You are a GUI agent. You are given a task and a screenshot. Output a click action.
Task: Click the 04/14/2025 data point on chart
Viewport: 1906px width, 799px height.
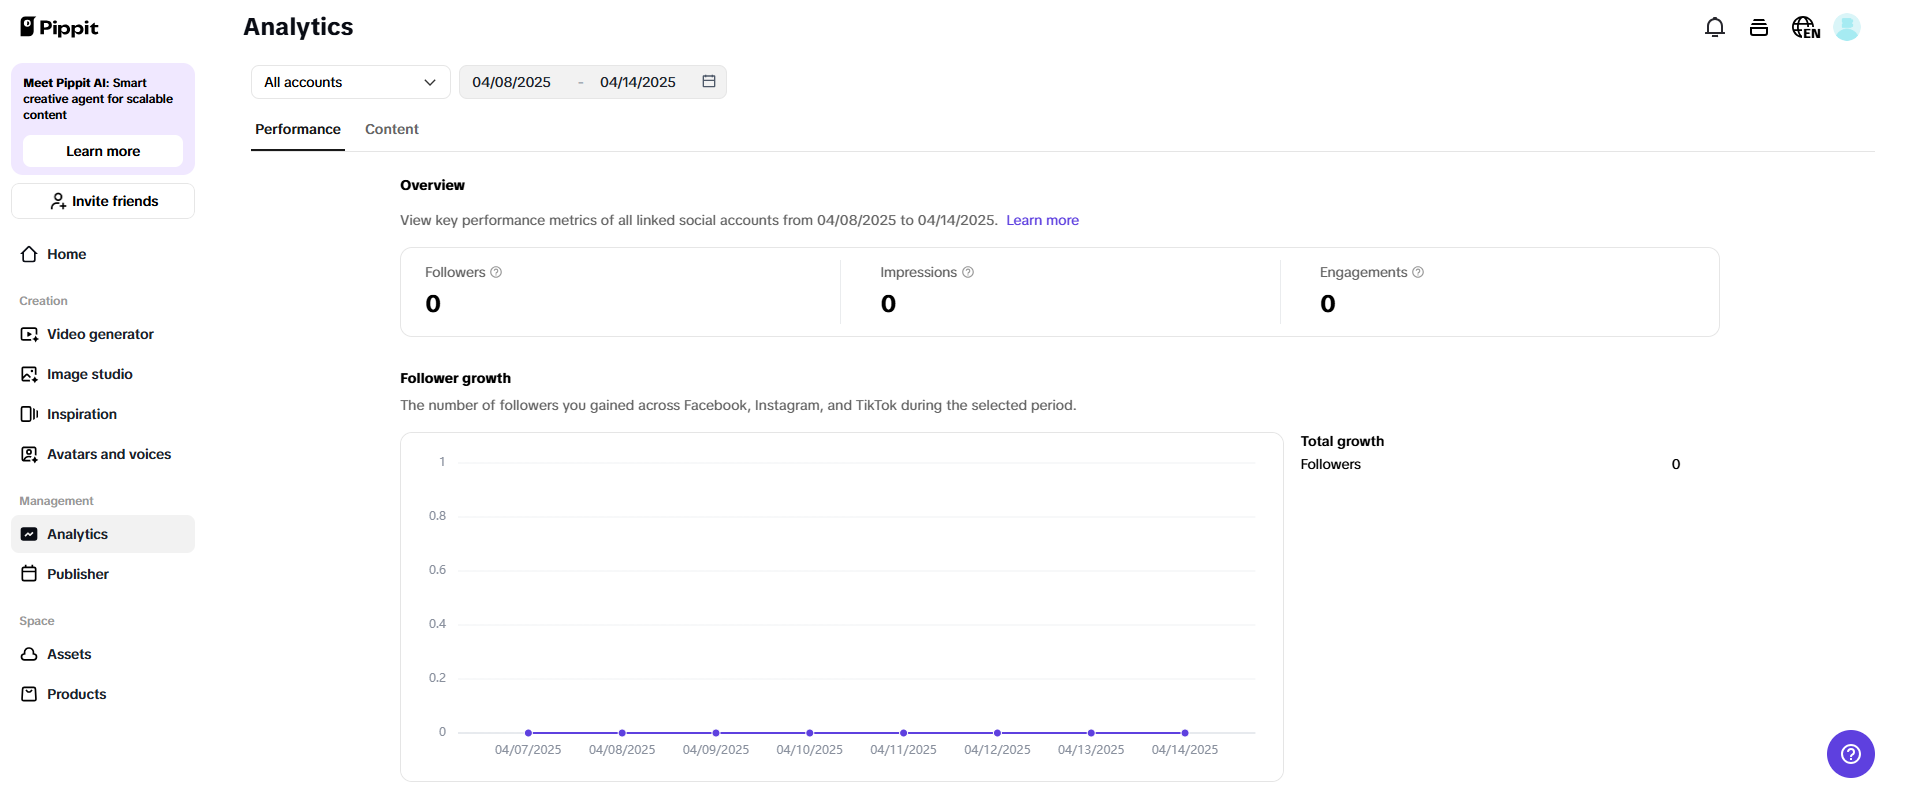pyautogui.click(x=1185, y=733)
